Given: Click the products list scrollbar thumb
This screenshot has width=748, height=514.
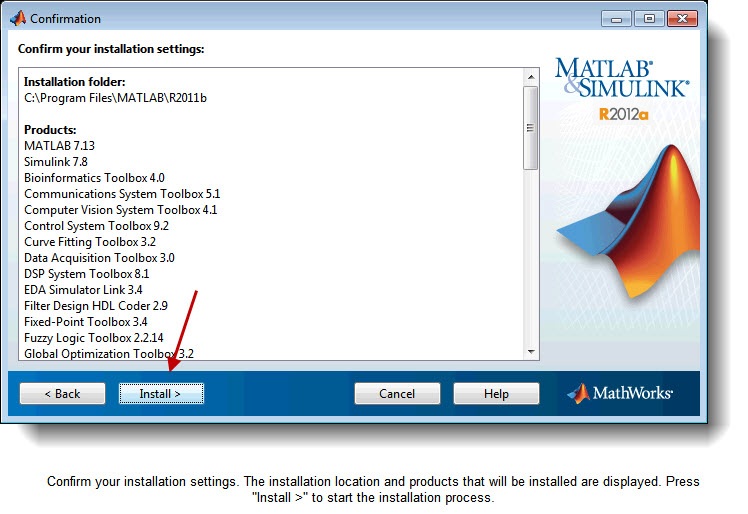Looking at the screenshot, I should point(530,128).
